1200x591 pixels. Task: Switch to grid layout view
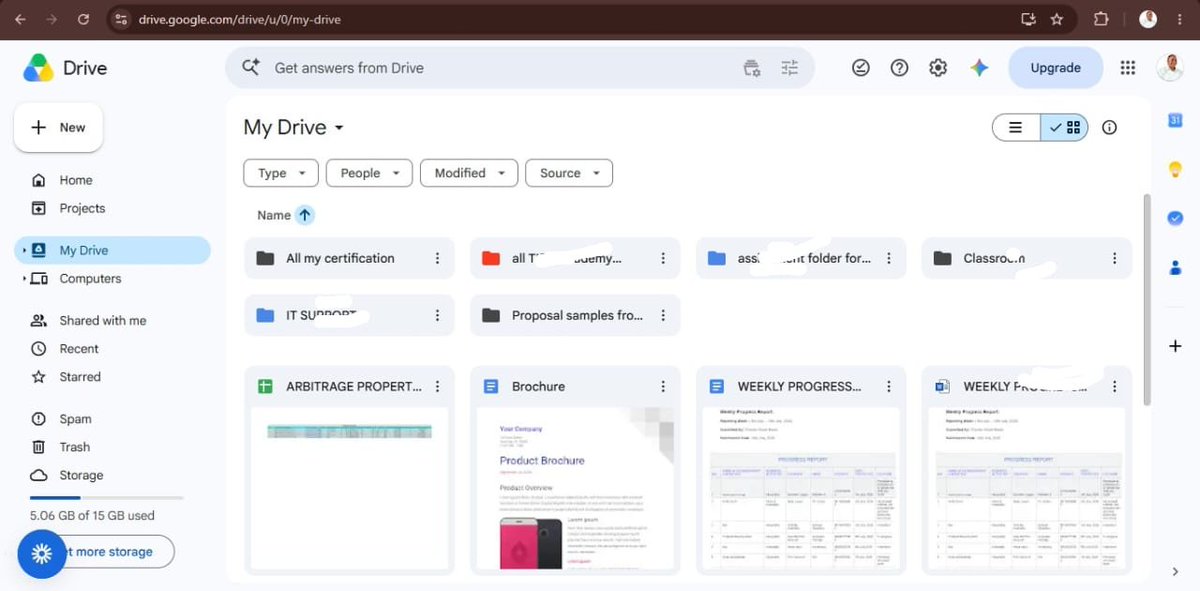pyautogui.click(x=1064, y=127)
